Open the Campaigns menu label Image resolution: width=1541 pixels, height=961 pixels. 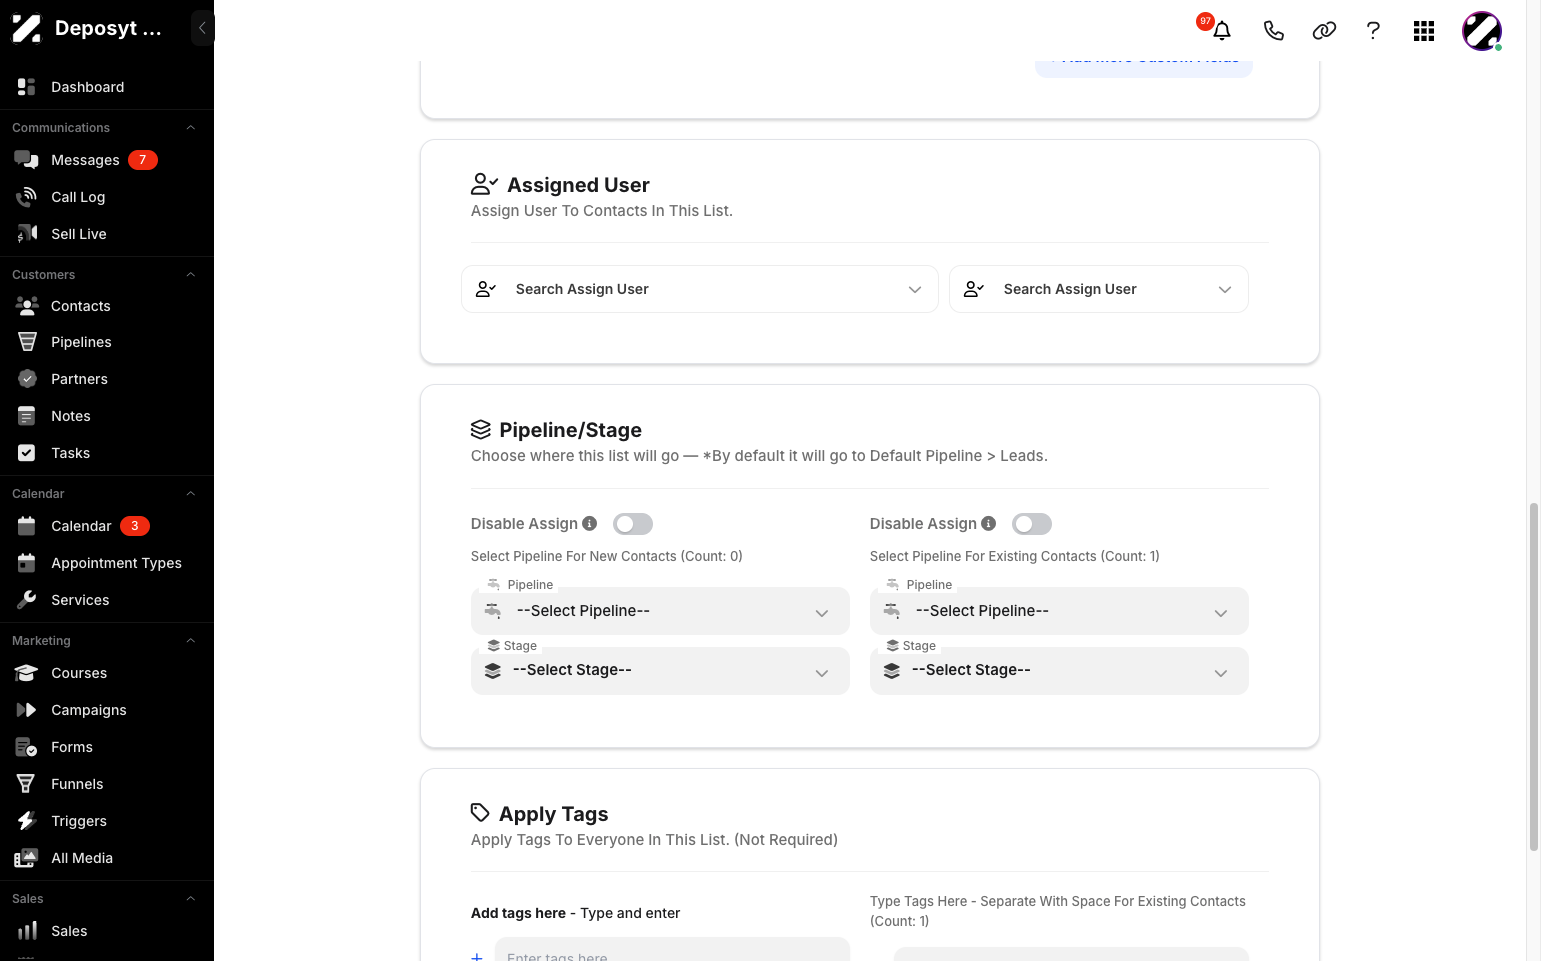89,710
